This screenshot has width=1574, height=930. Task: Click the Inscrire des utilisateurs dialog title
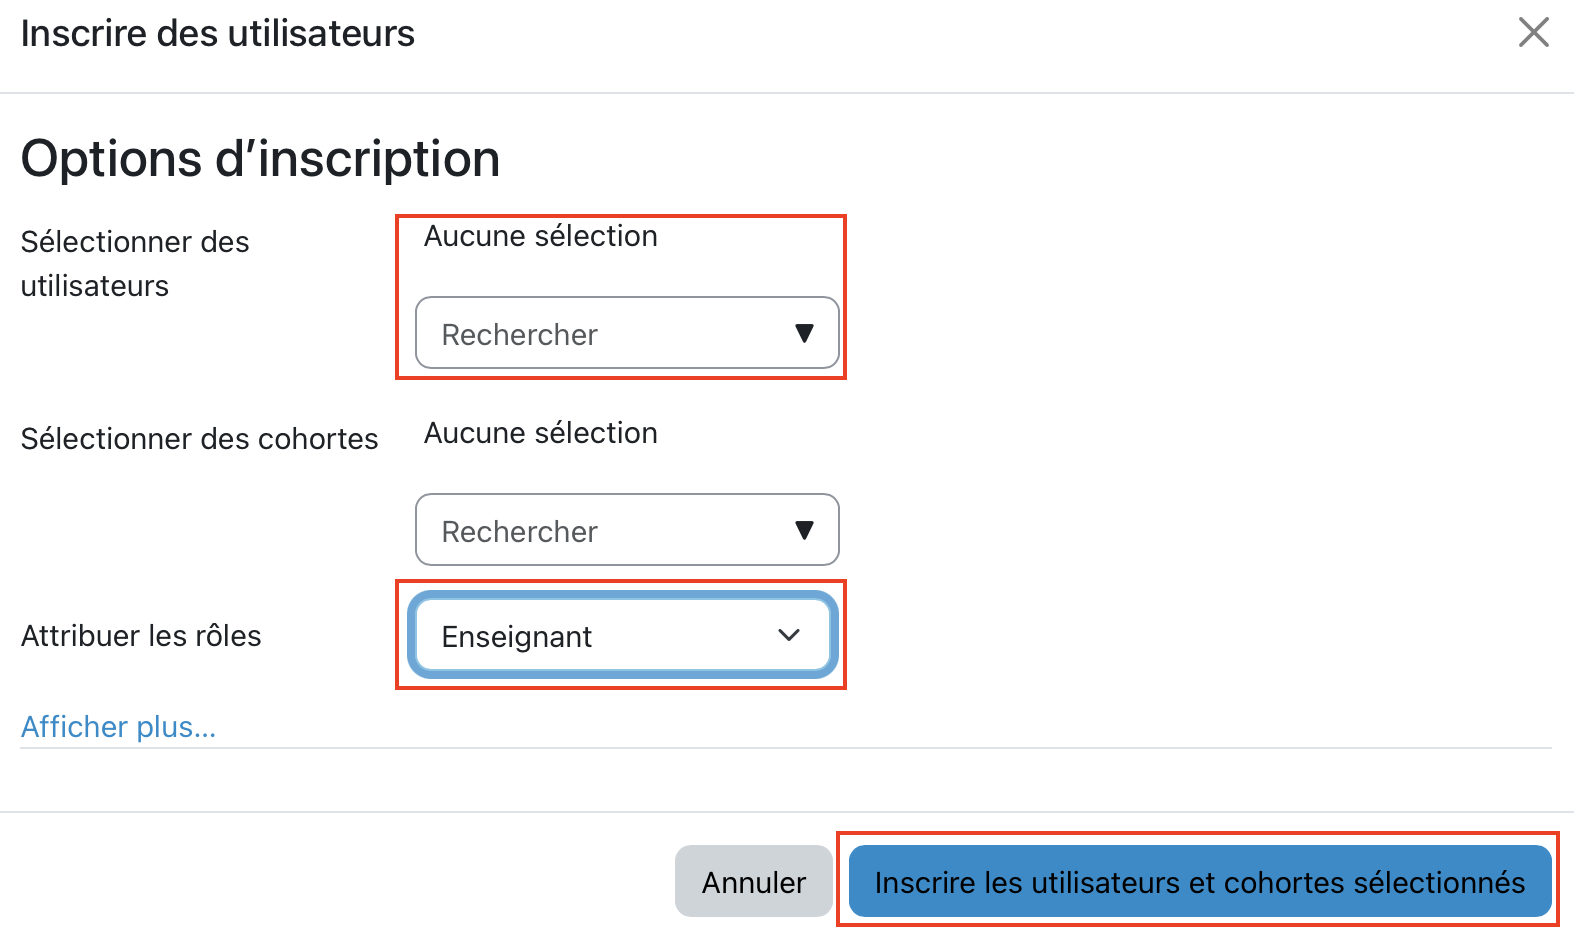217,34
